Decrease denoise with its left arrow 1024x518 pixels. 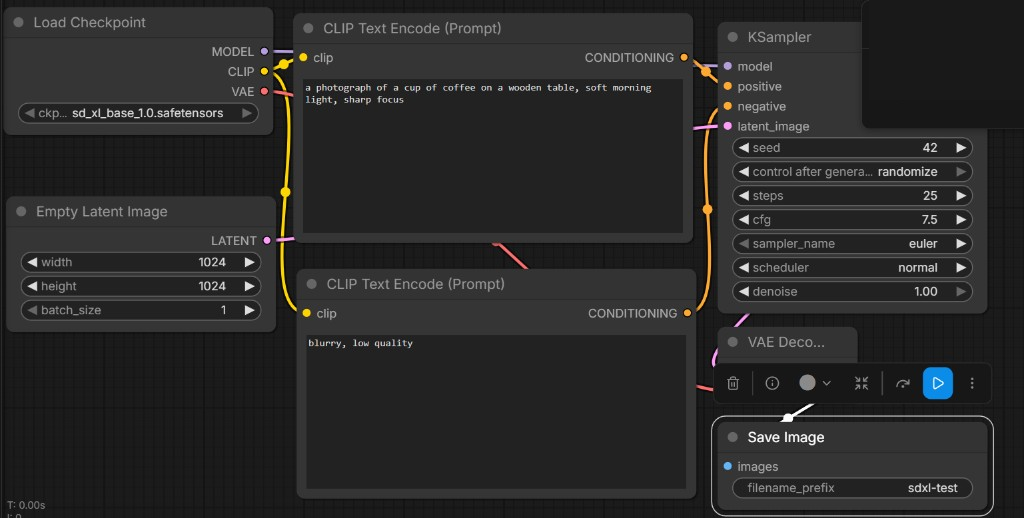click(x=743, y=292)
